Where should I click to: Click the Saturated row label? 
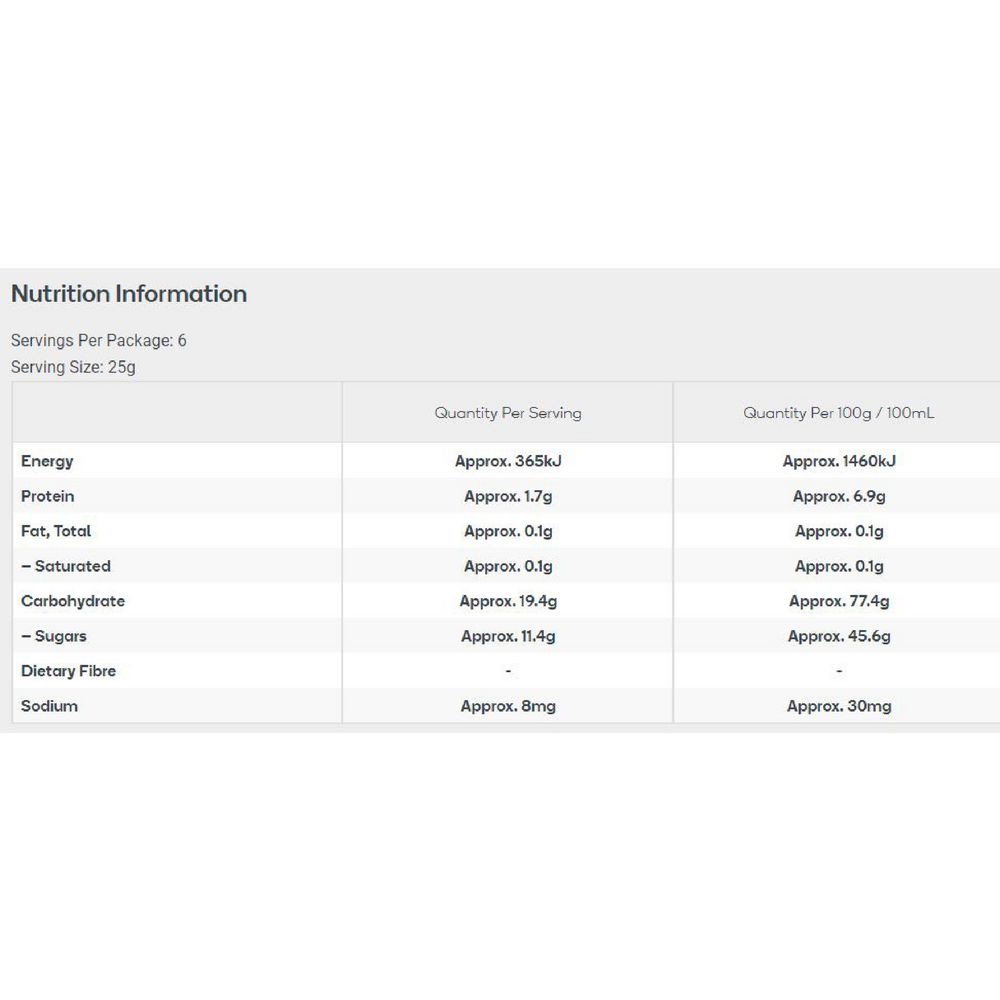point(66,566)
